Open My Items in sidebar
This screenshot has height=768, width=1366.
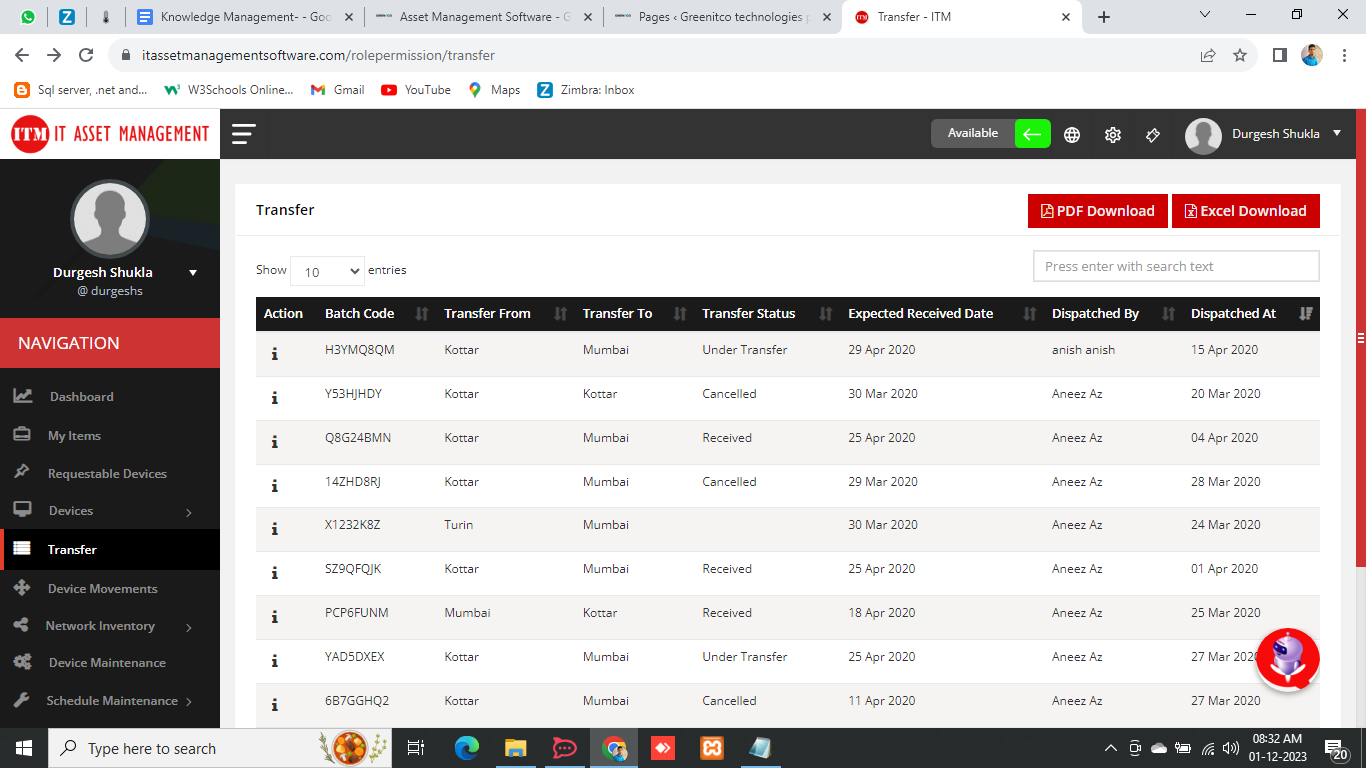tap(74, 436)
